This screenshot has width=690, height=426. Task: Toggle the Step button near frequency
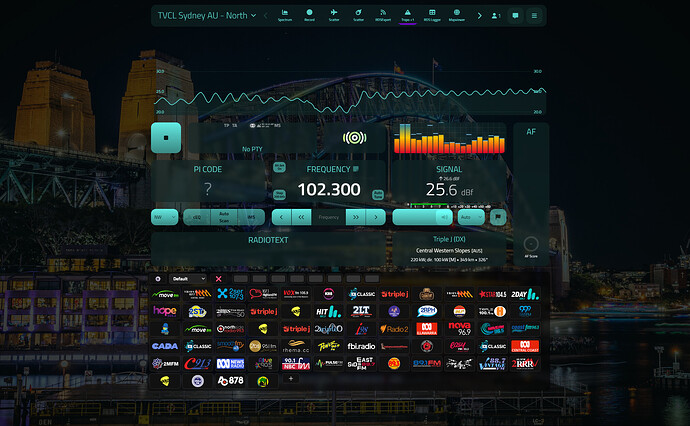click(x=279, y=195)
